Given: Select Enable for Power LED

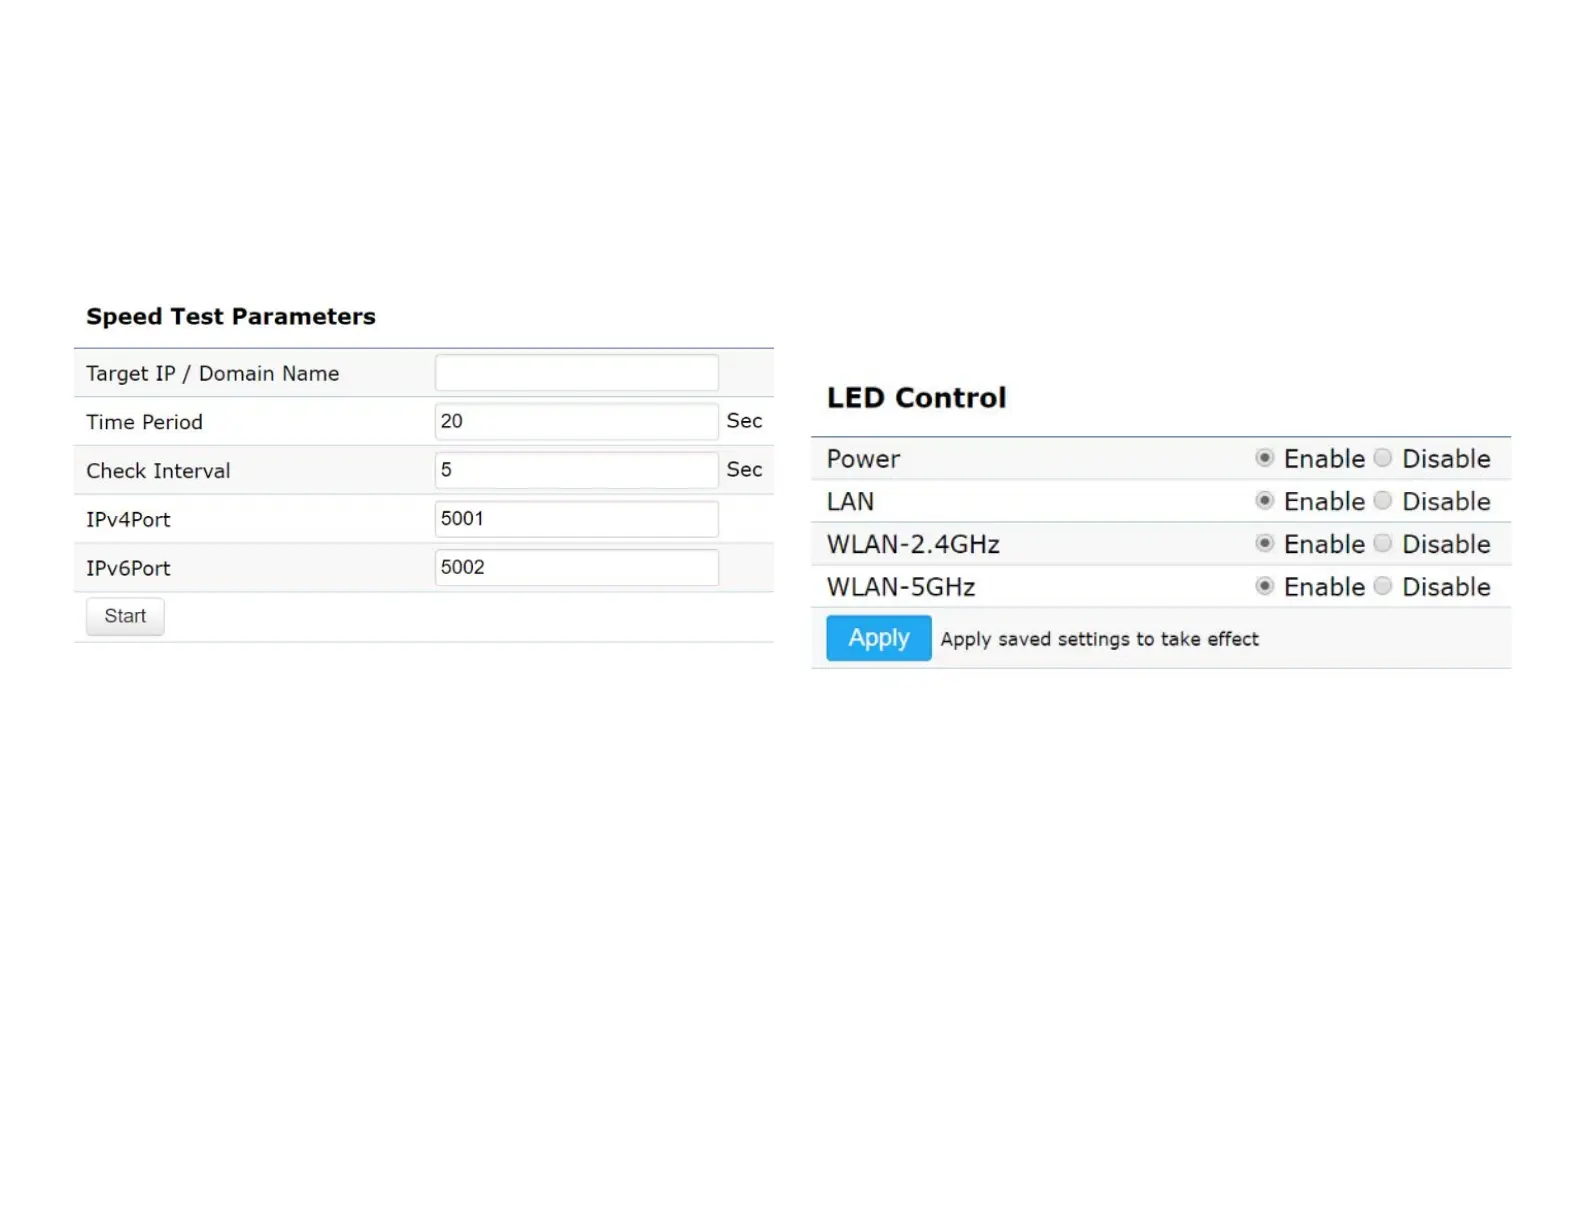Looking at the screenshot, I should click(1265, 458).
